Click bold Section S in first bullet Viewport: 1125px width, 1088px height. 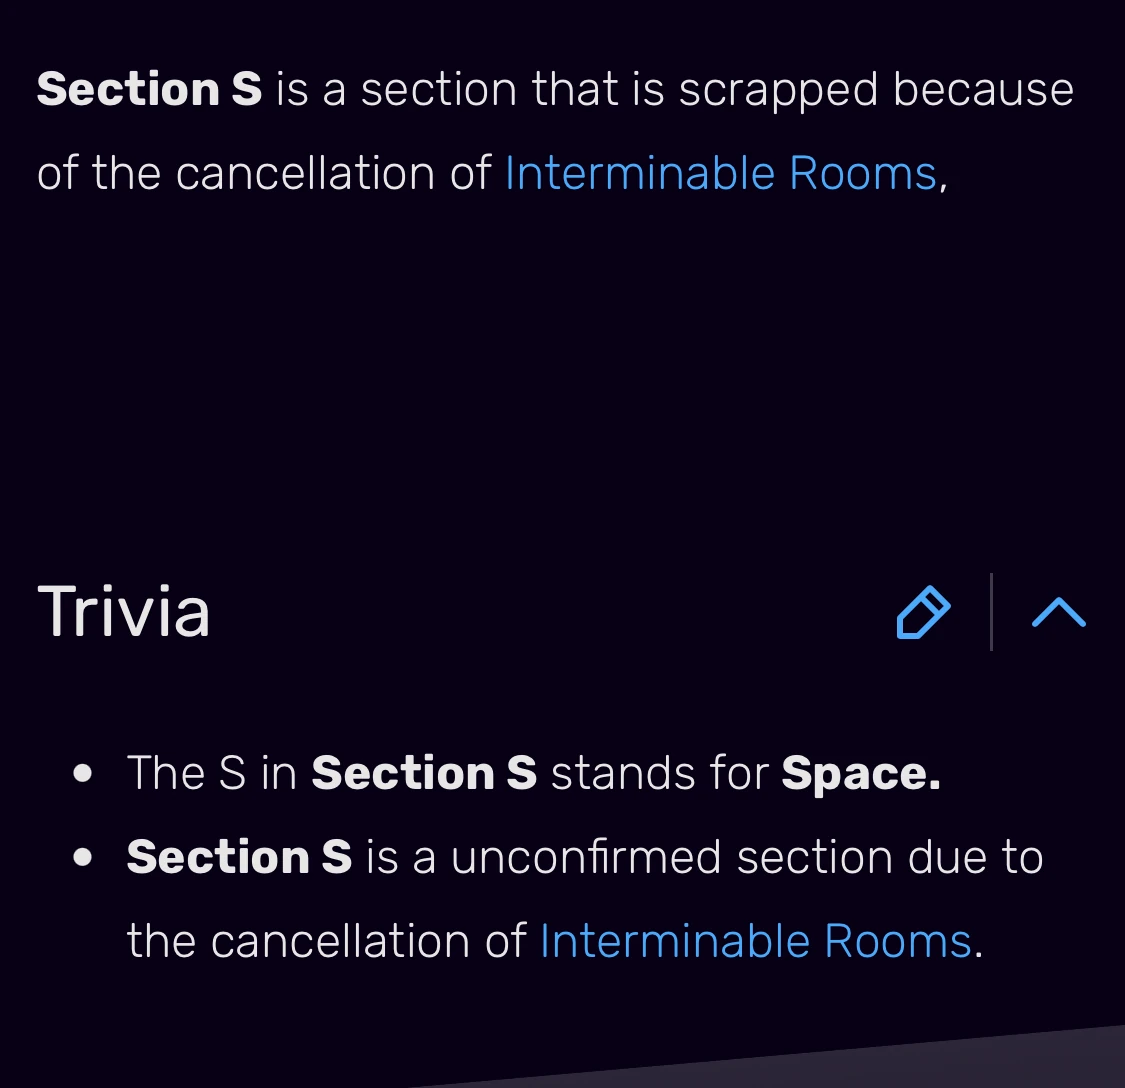[424, 773]
